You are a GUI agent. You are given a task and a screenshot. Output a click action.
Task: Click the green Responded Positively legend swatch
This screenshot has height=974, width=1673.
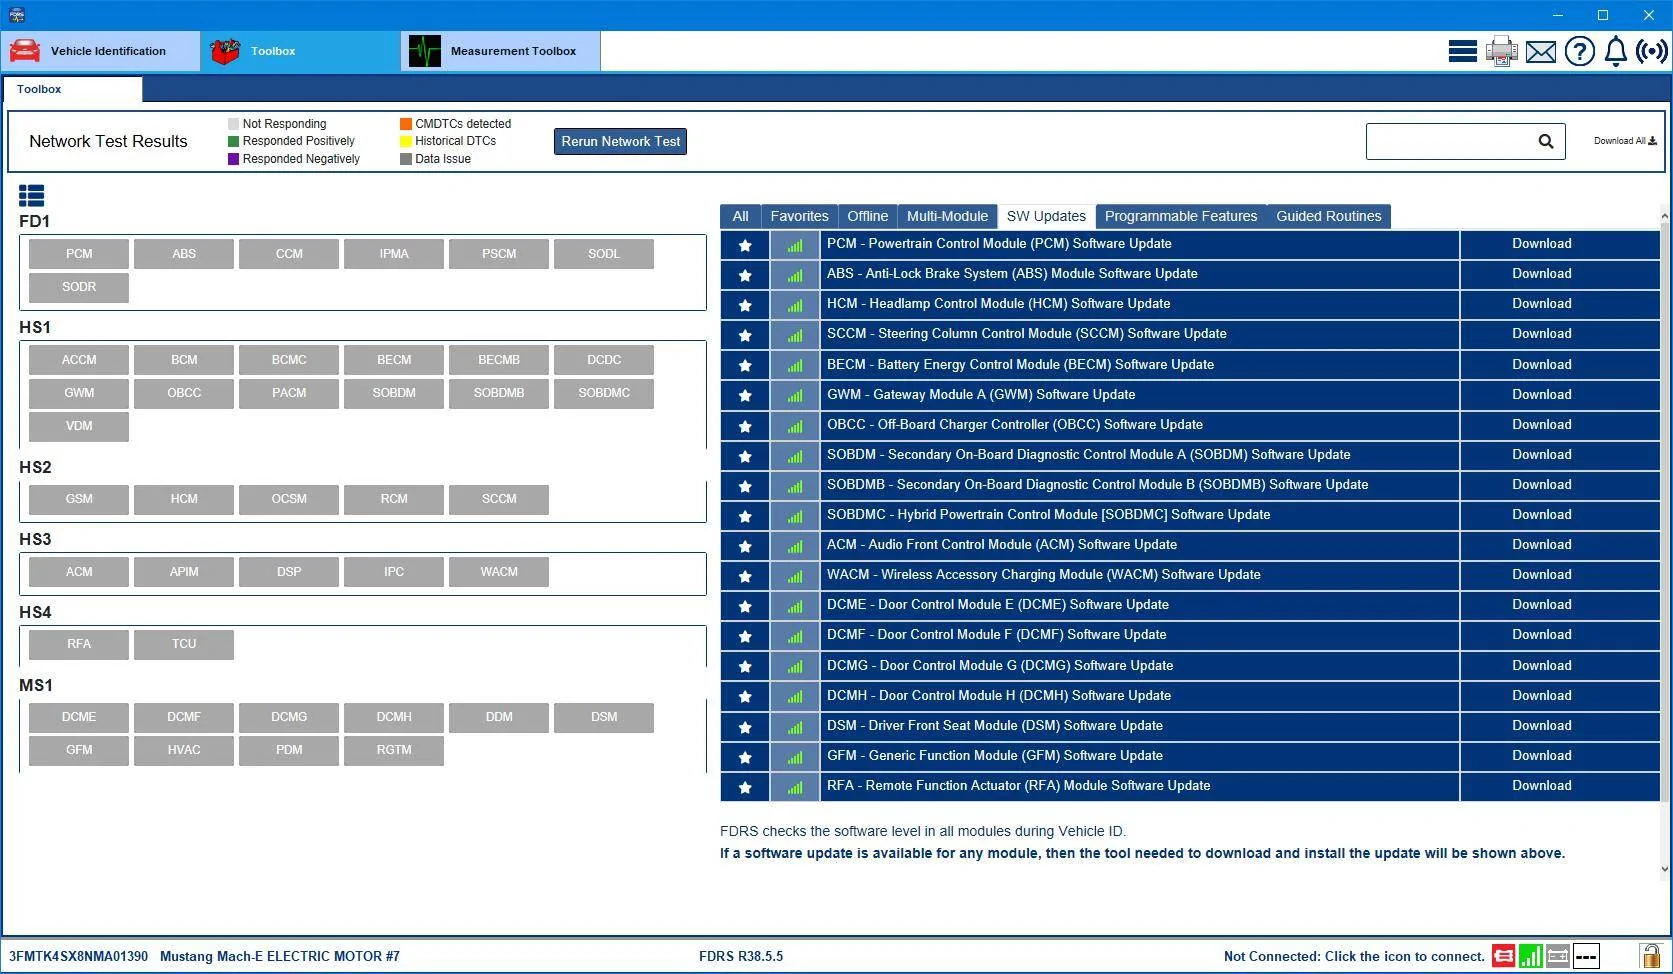pyautogui.click(x=234, y=142)
